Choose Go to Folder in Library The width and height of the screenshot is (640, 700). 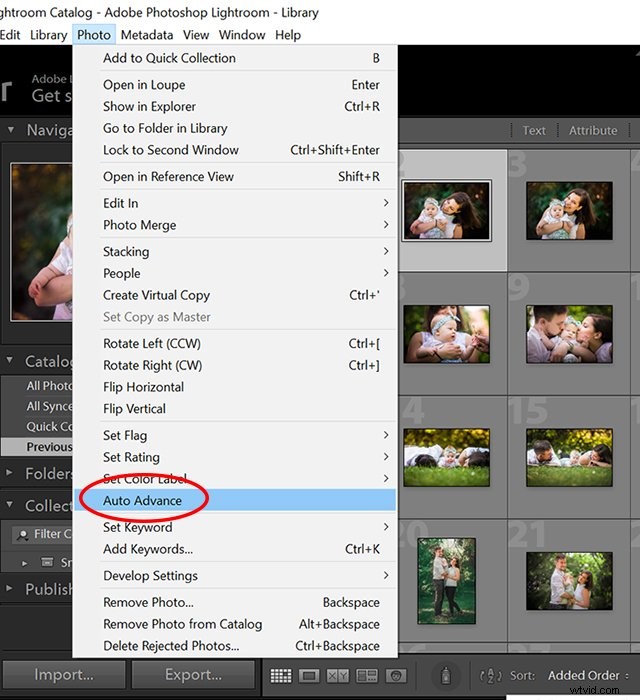[235, 128]
